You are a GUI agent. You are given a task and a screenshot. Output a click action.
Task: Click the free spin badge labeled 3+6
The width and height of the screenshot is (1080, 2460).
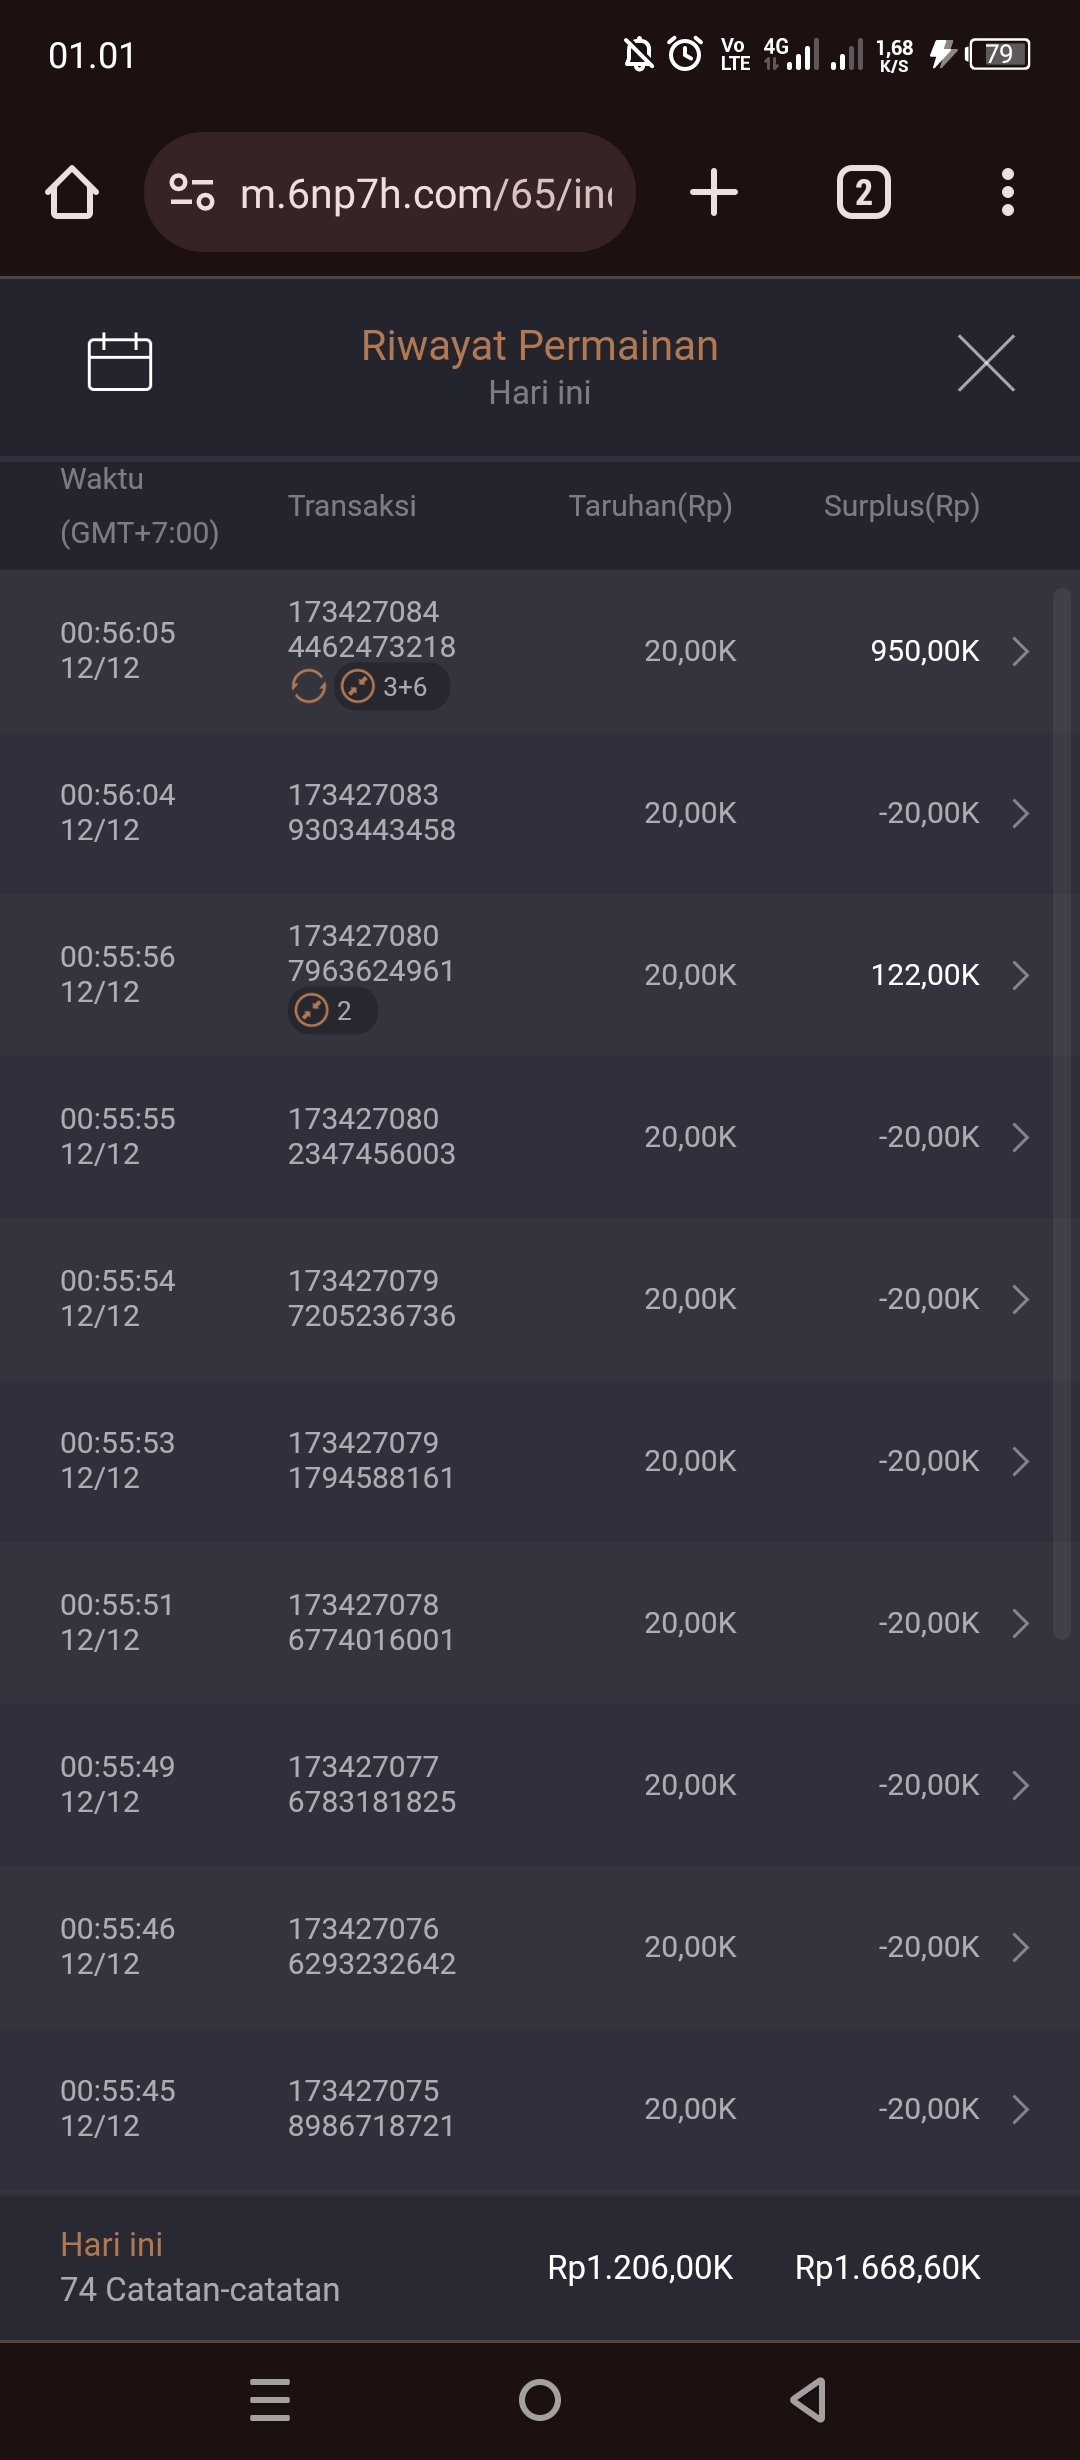[x=391, y=687]
